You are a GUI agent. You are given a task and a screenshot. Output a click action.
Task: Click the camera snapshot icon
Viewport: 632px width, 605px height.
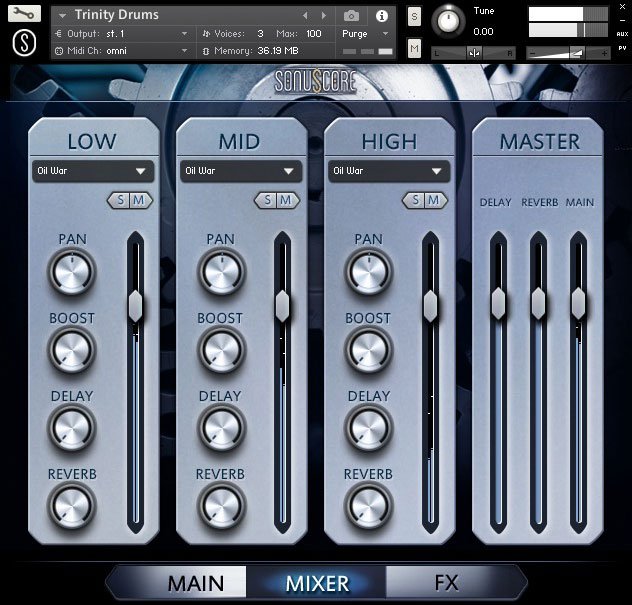[x=351, y=16]
